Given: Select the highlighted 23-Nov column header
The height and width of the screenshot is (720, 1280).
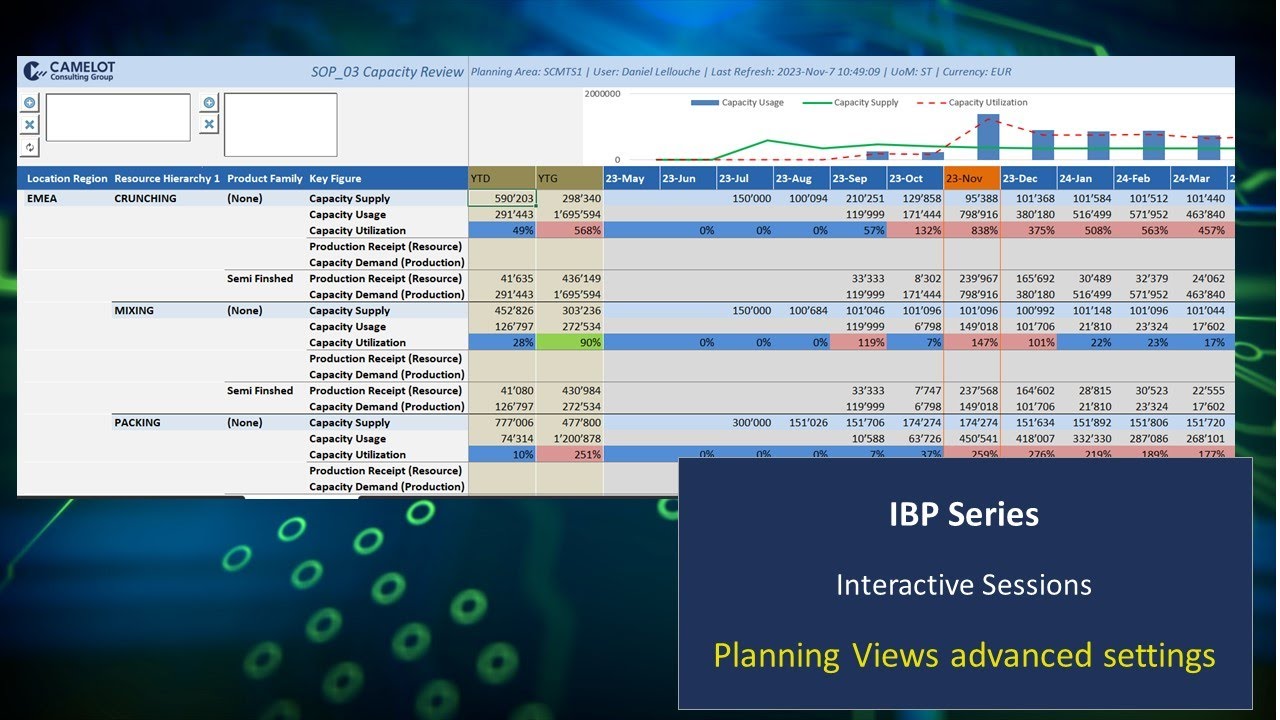Looking at the screenshot, I should pos(972,179).
